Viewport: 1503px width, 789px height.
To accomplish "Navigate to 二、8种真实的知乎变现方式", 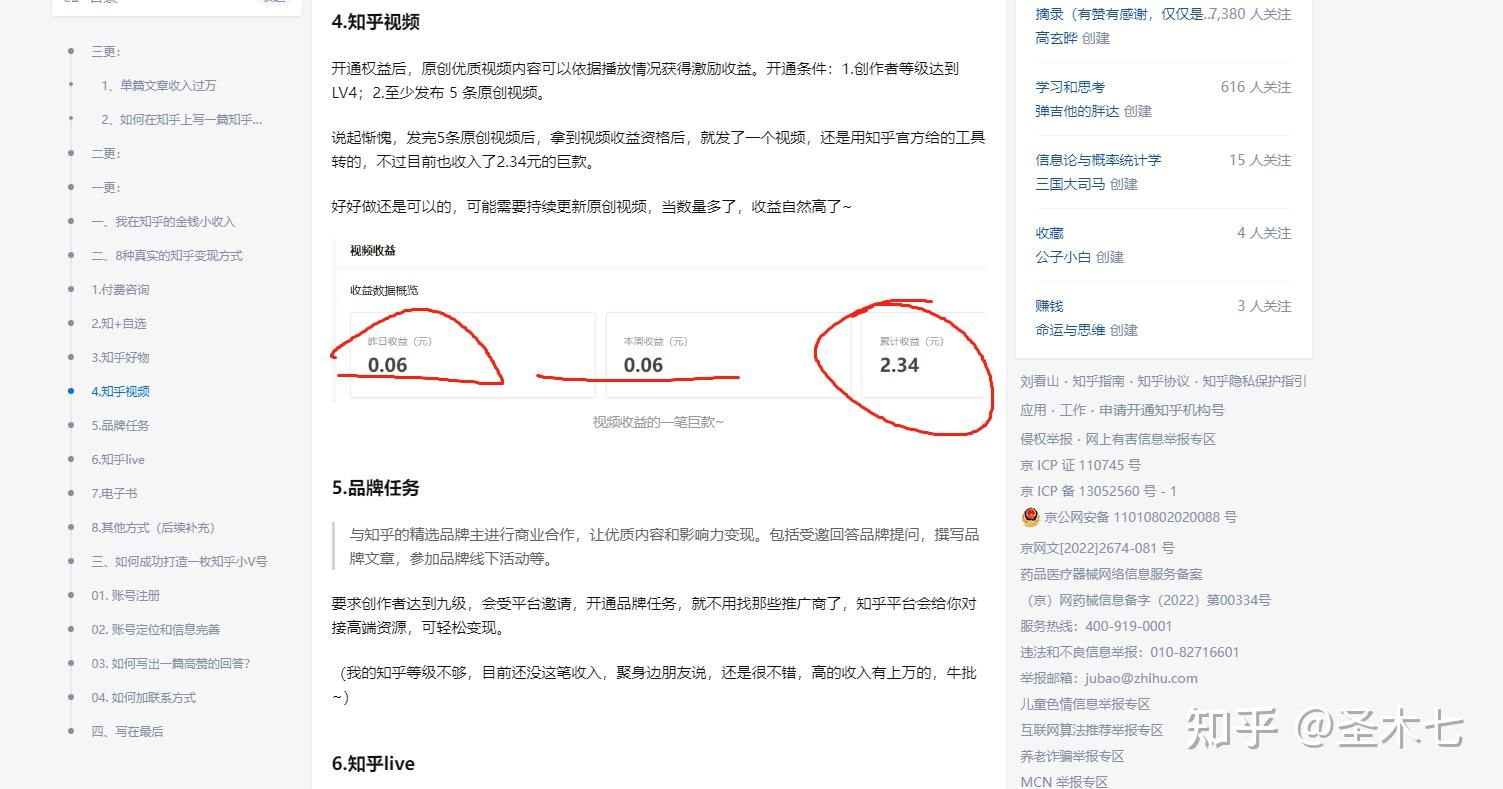I will pyautogui.click(x=167, y=255).
